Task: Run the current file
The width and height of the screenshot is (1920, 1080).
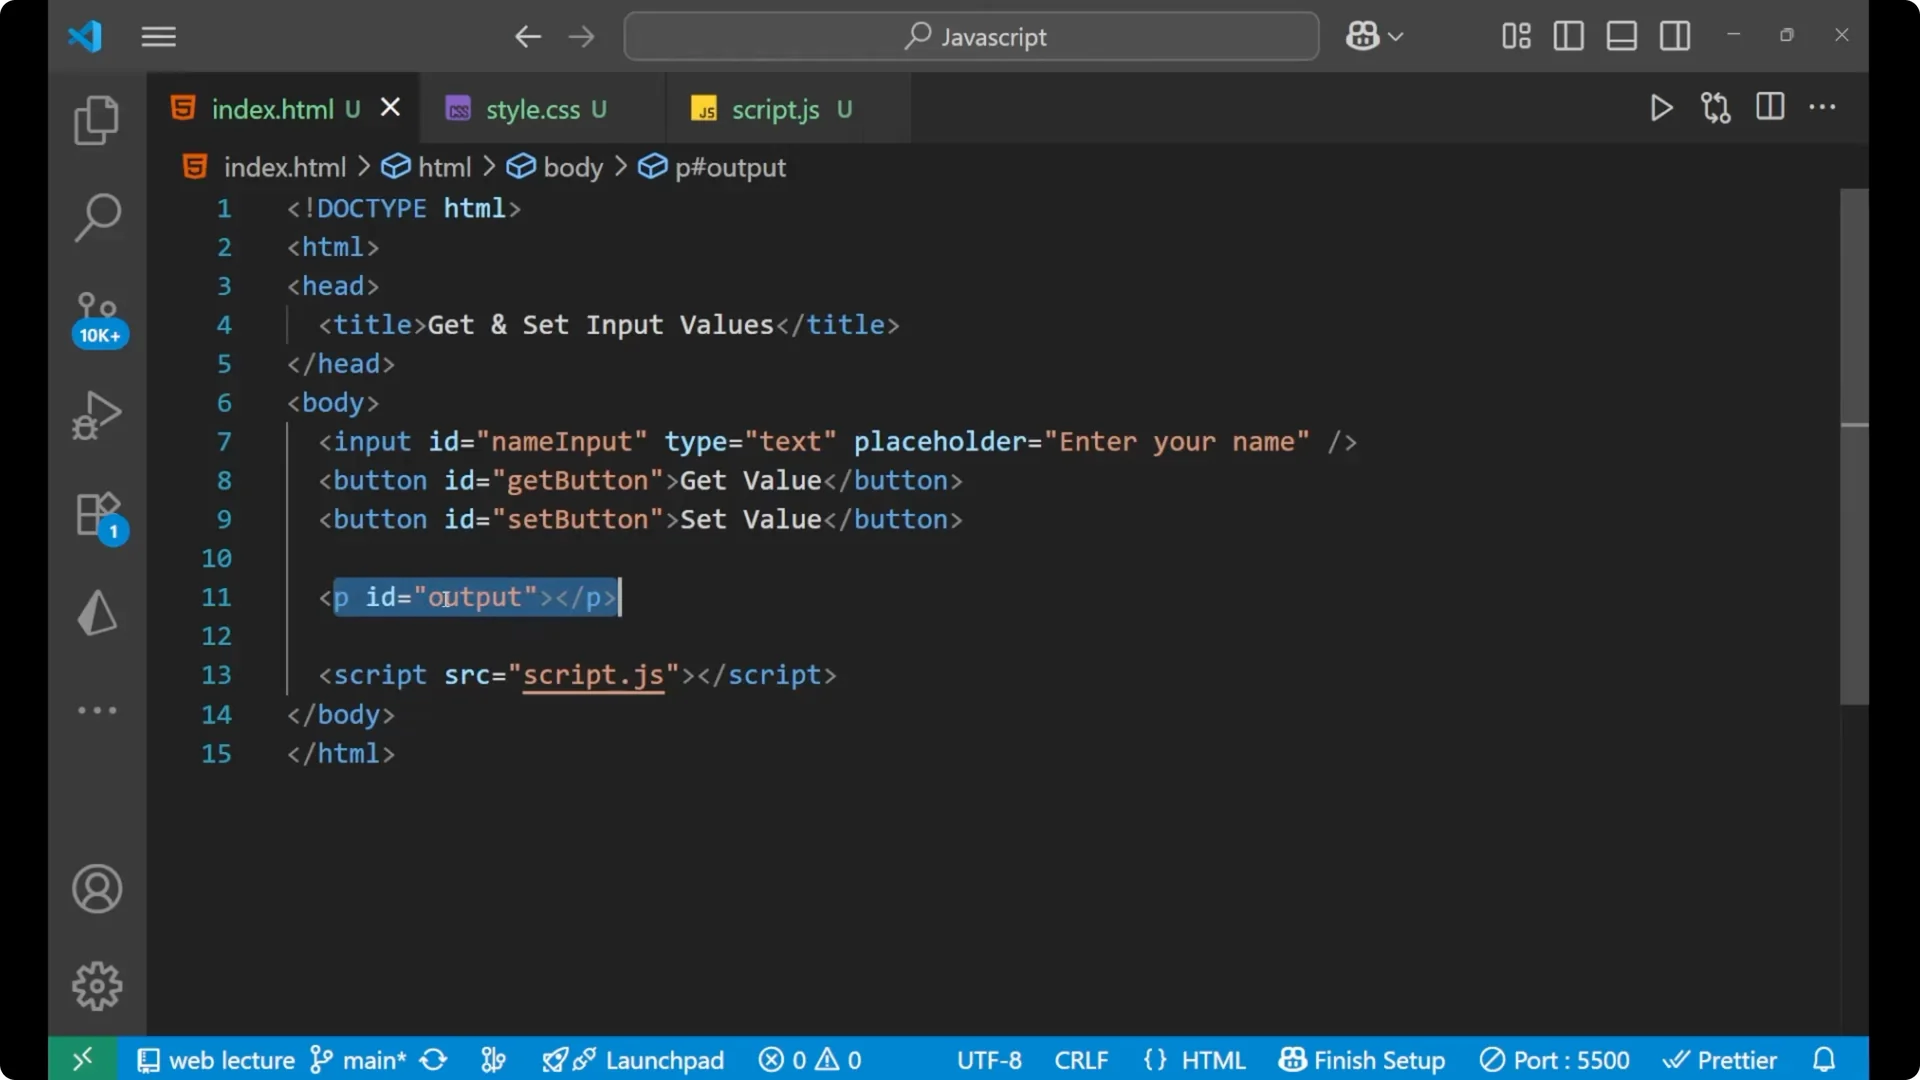Action: pos(1661,108)
